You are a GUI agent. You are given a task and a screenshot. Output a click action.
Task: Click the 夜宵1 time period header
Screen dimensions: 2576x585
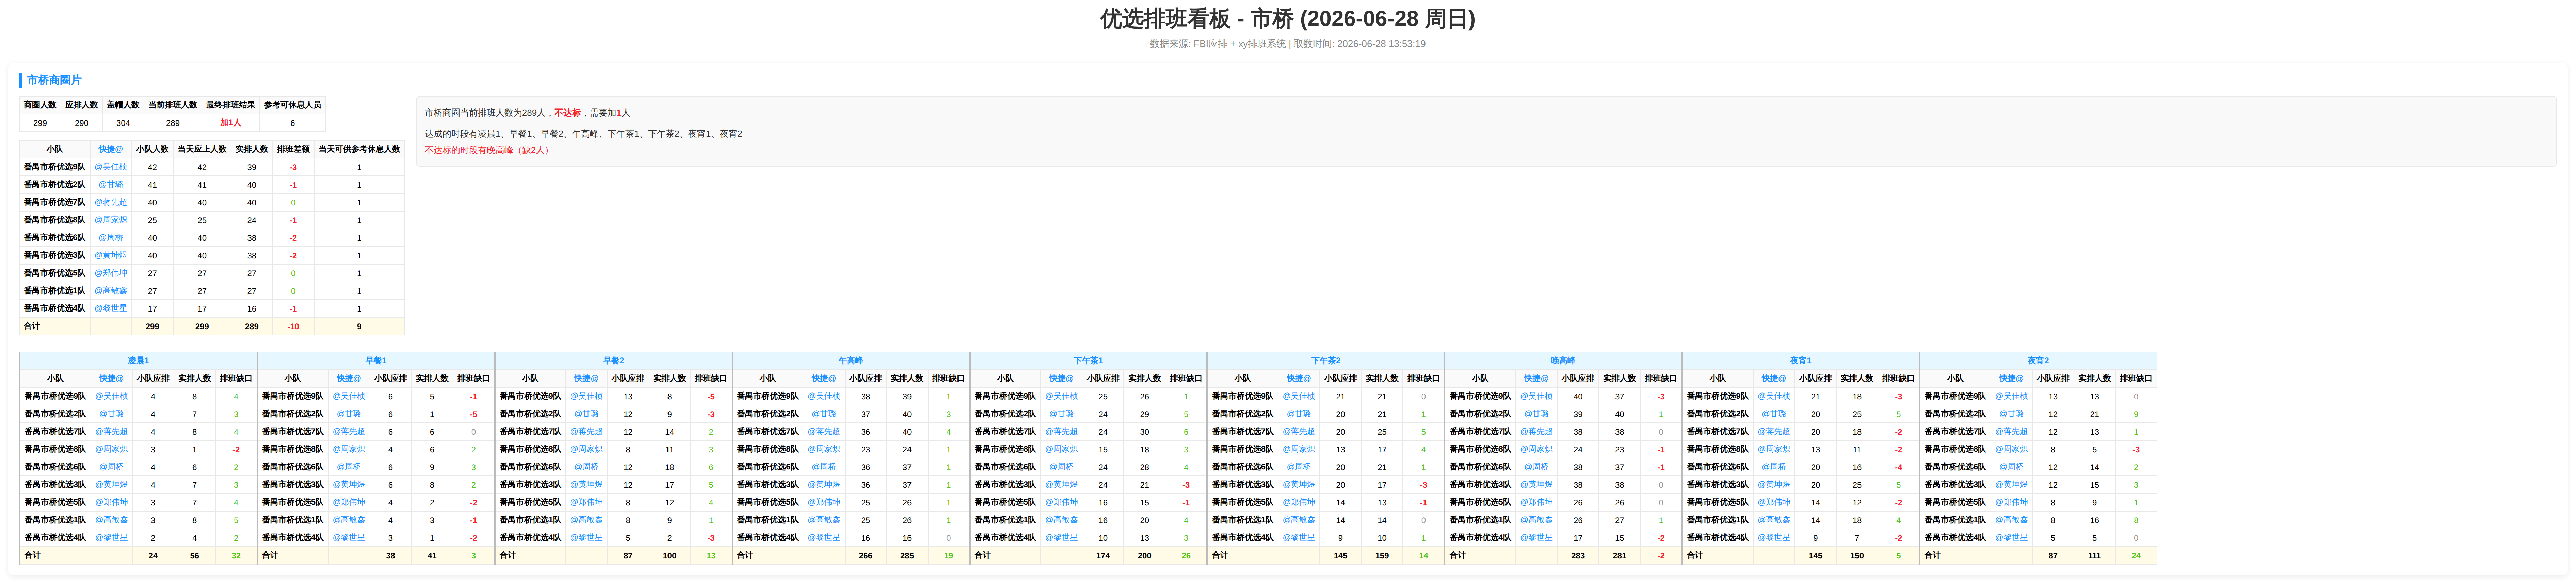pos(1801,361)
